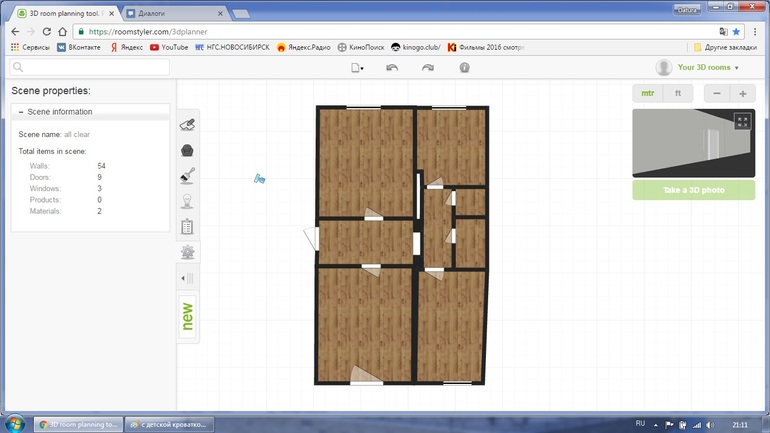The width and height of the screenshot is (770, 433).
Task: Open the new file dropdown menu
Action: pos(357,68)
